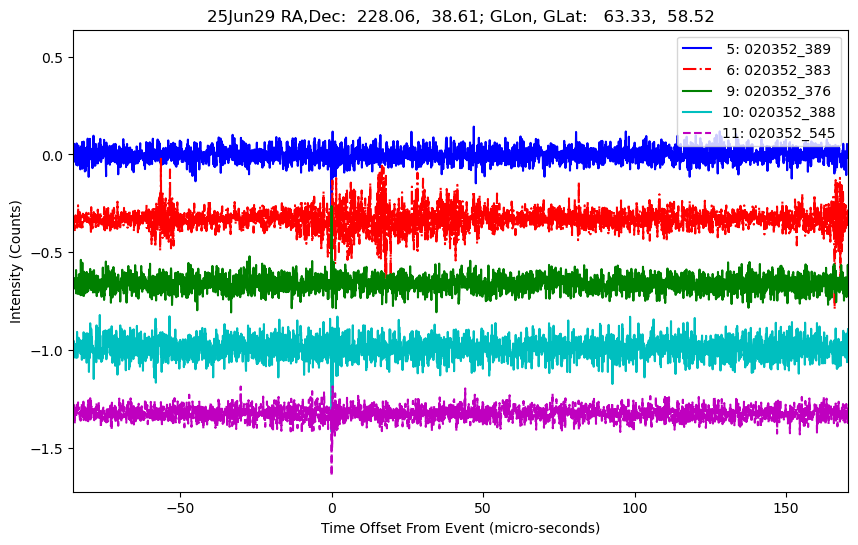Image resolution: width=858 pixels, height=545 pixels.
Task: Click the magenta dashed line sample in the legend
Action: coord(697,133)
